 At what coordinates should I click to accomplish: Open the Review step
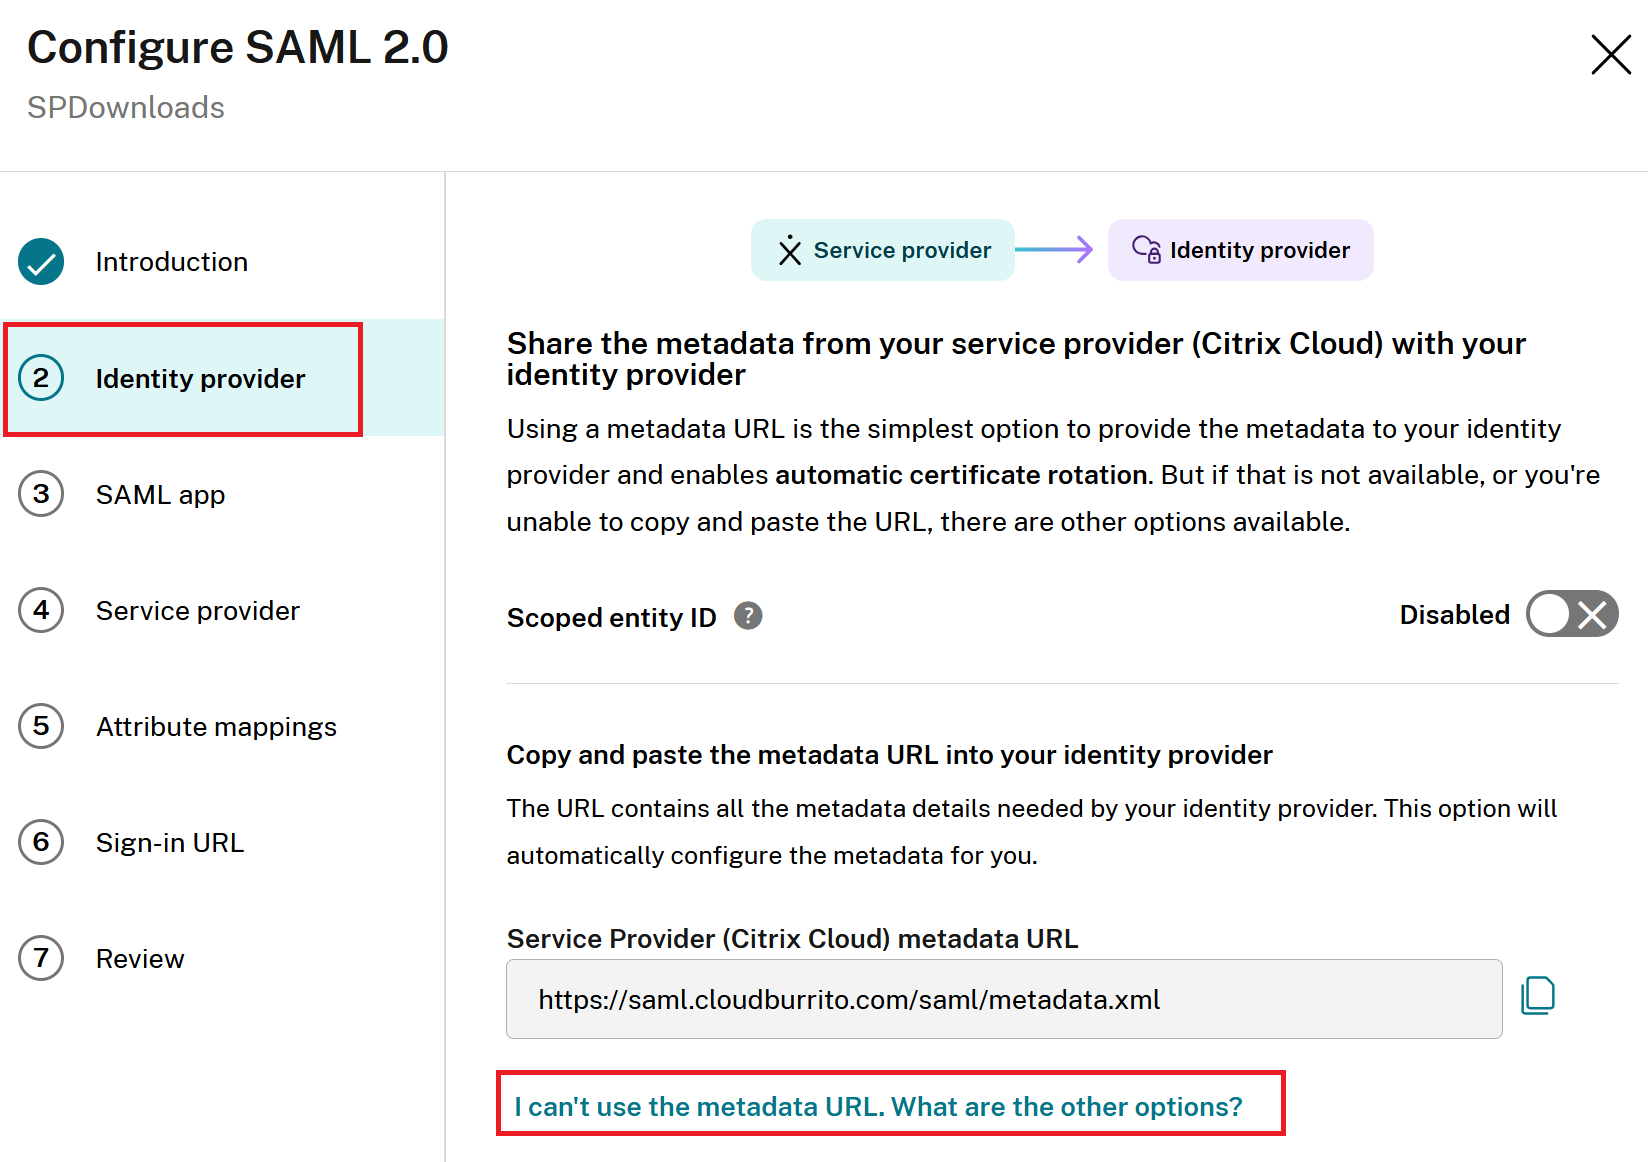click(140, 959)
